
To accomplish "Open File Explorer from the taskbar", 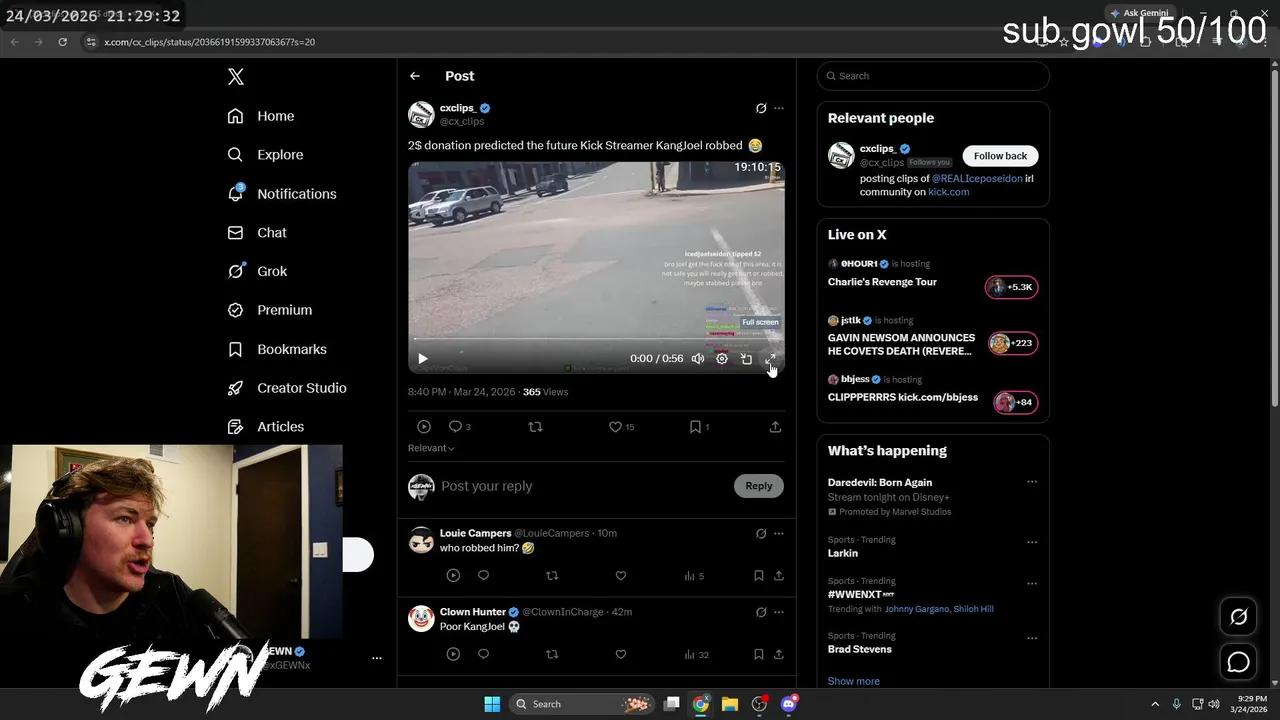I will [x=730, y=704].
